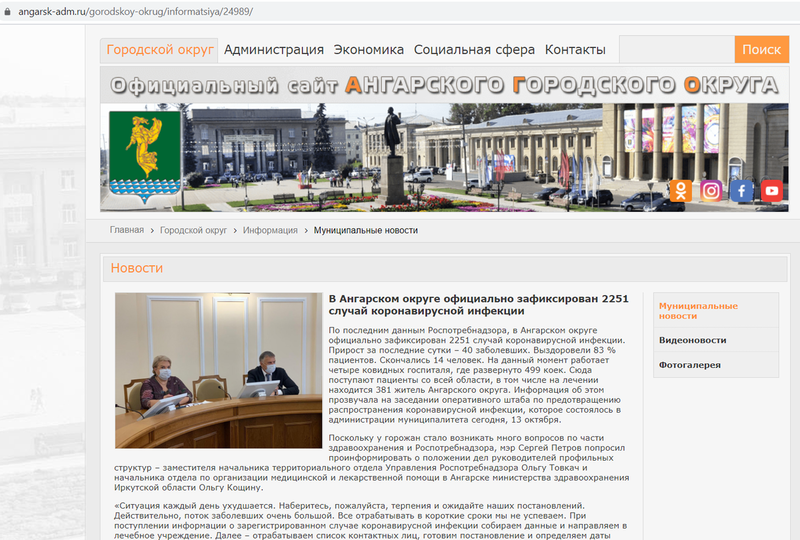Click the padlock icon in address bar
The height and width of the screenshot is (540, 800).
point(7,11)
